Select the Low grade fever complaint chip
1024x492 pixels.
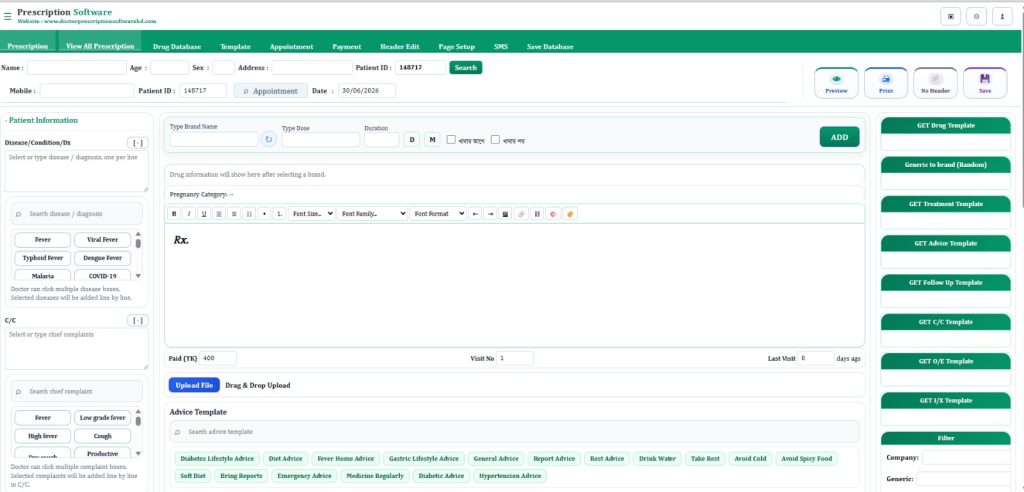pos(103,418)
